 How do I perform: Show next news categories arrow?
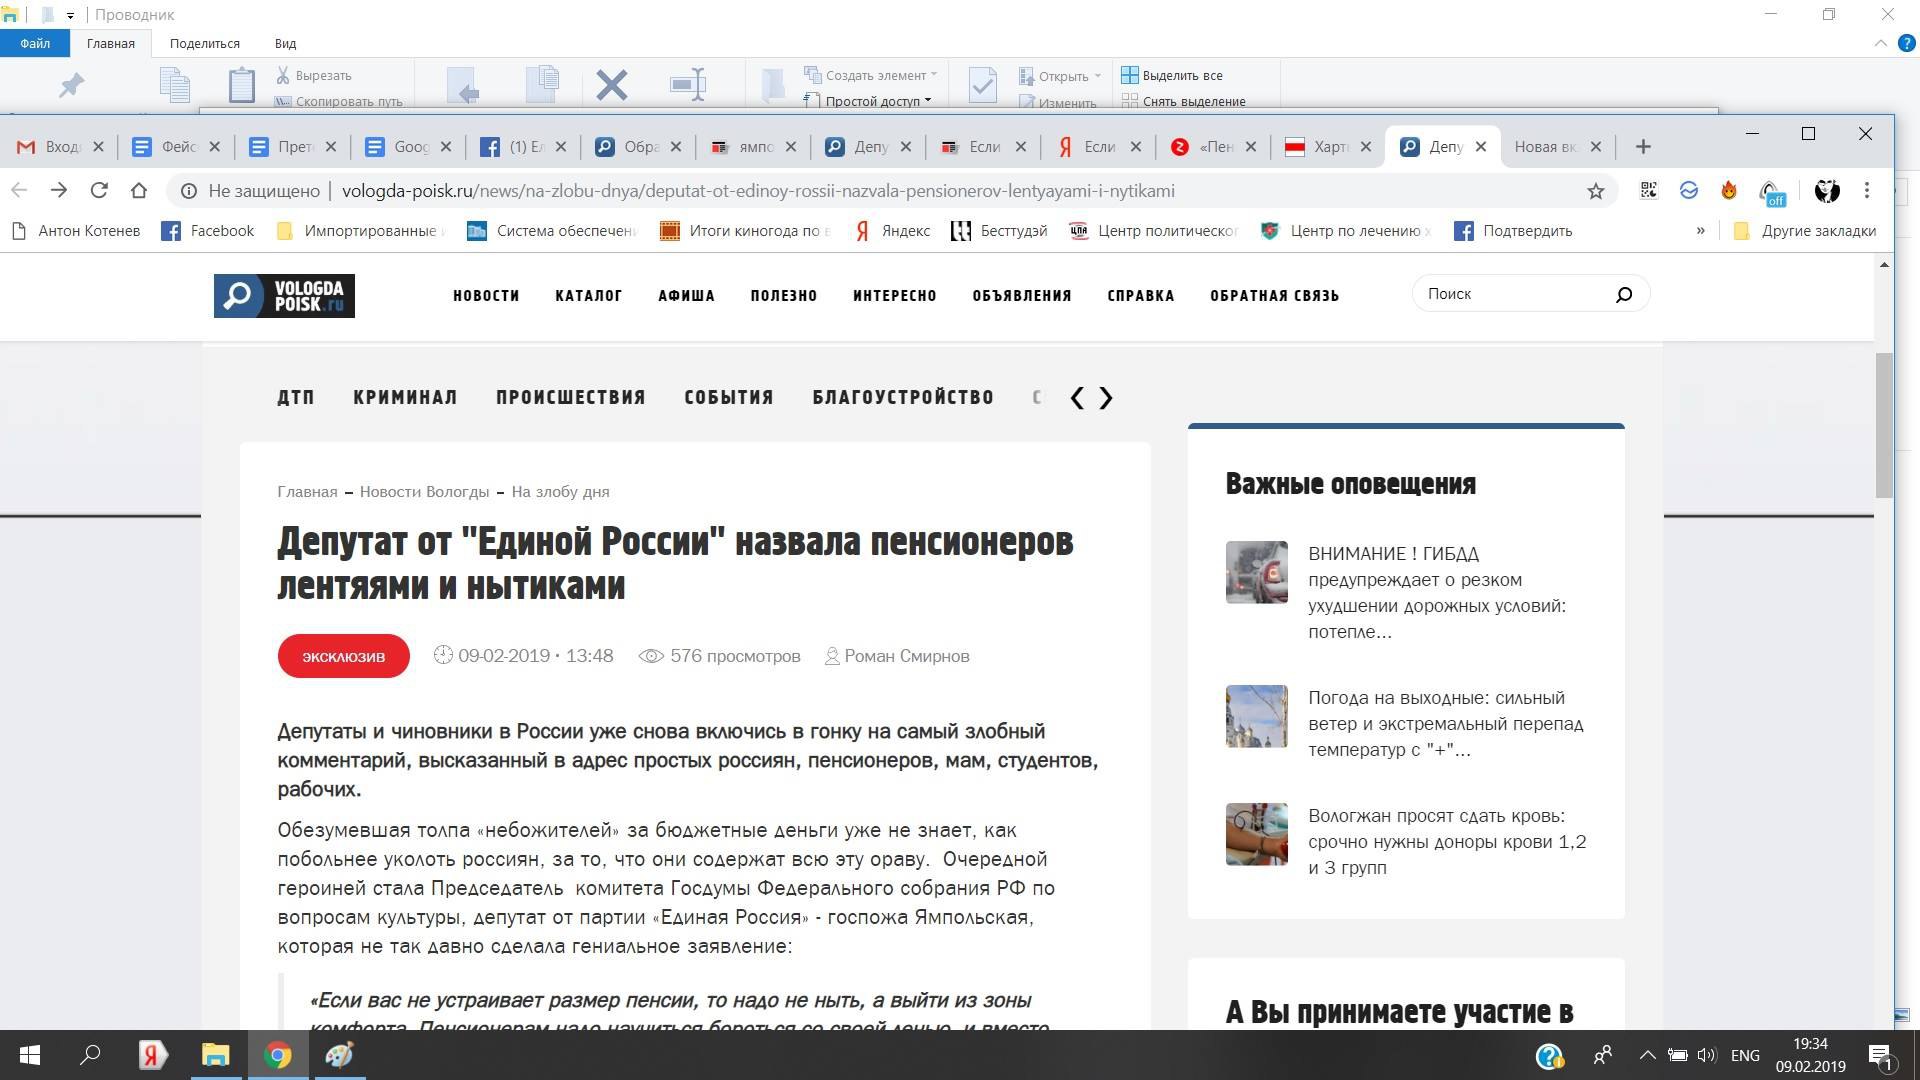click(1106, 398)
